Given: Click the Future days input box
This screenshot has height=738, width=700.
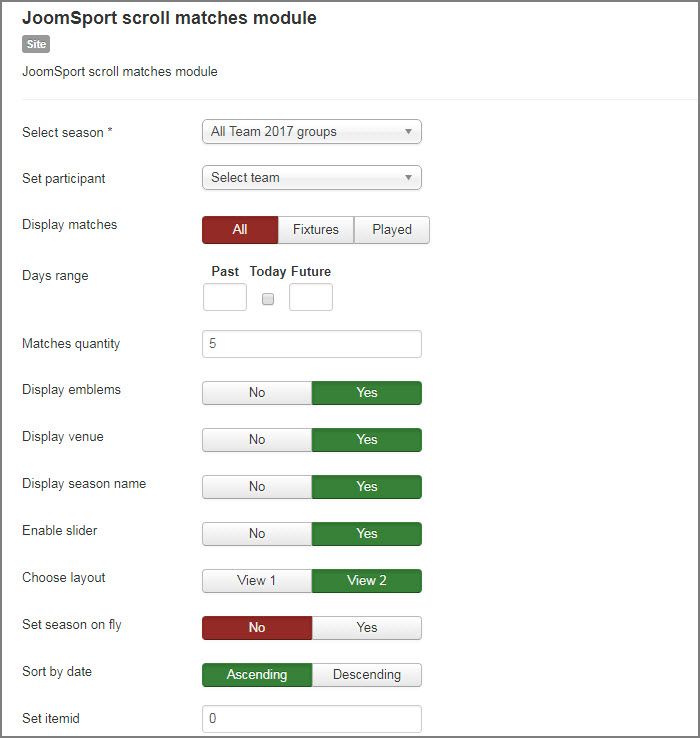Looking at the screenshot, I should point(311,297).
